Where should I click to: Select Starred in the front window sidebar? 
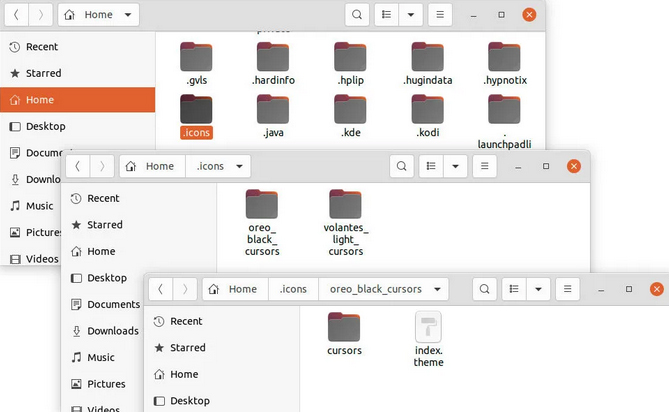tap(187, 348)
